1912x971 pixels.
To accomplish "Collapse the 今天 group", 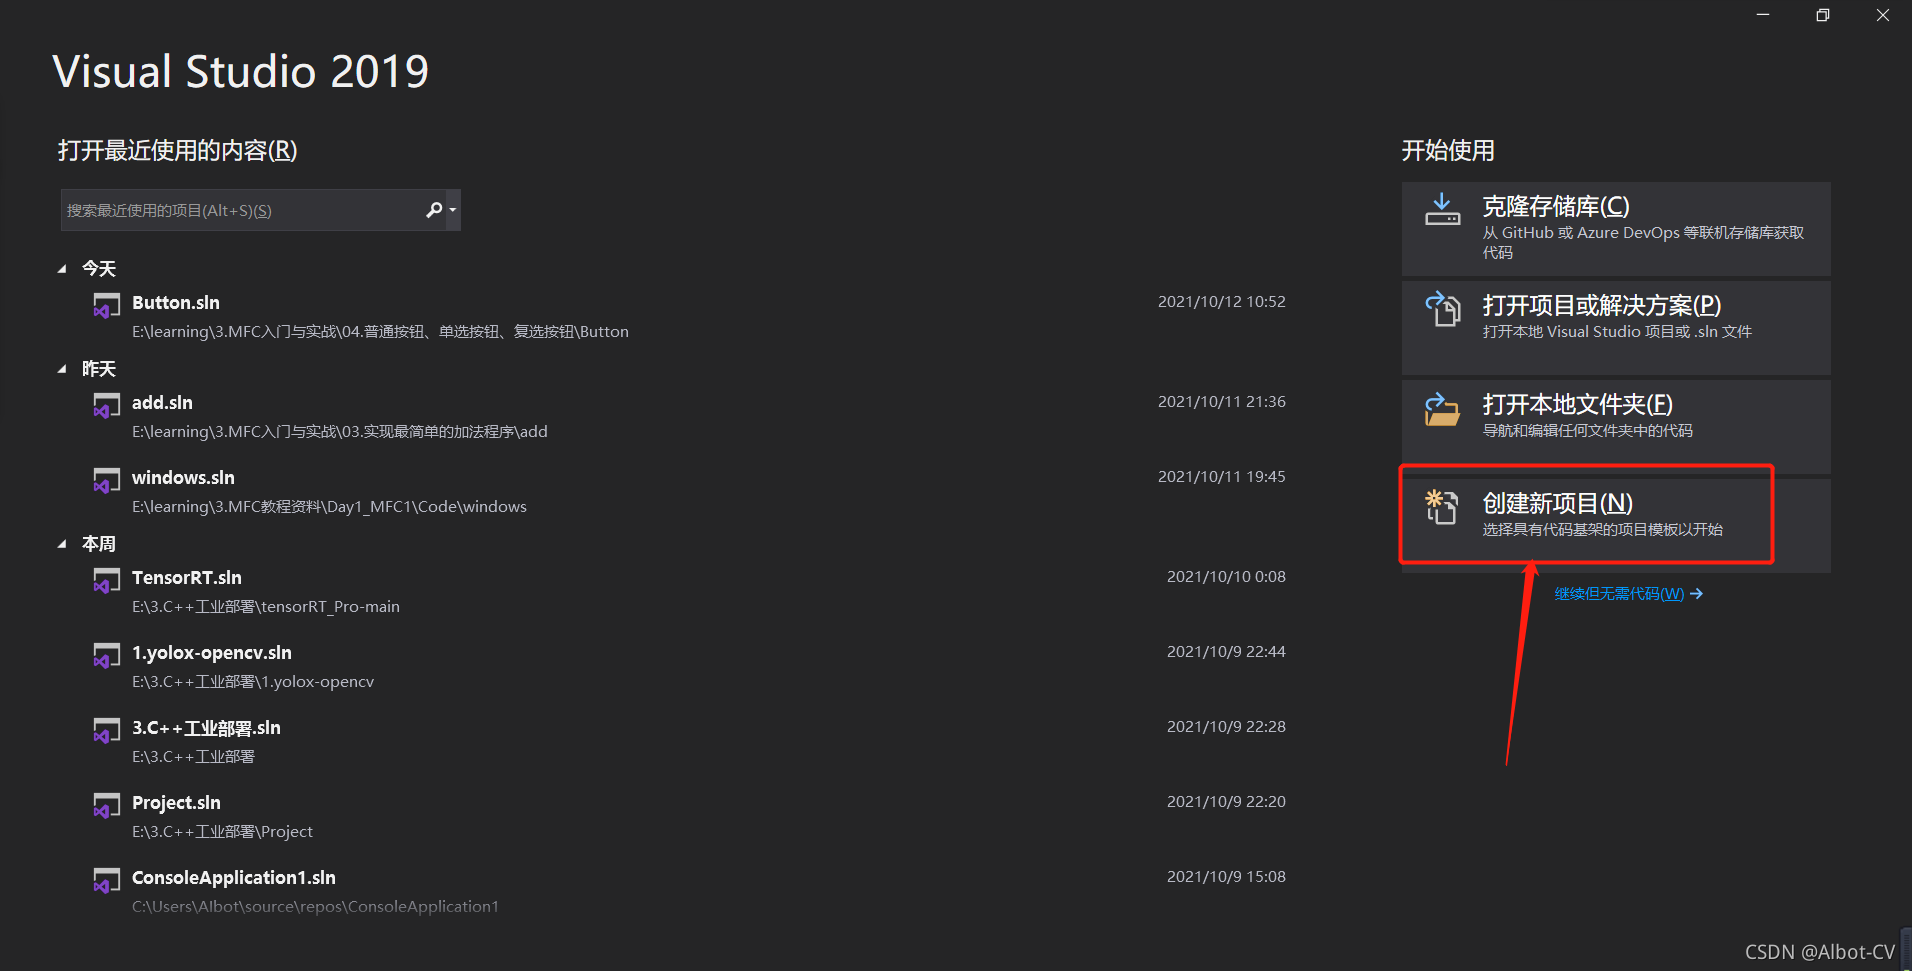I will 62,269.
